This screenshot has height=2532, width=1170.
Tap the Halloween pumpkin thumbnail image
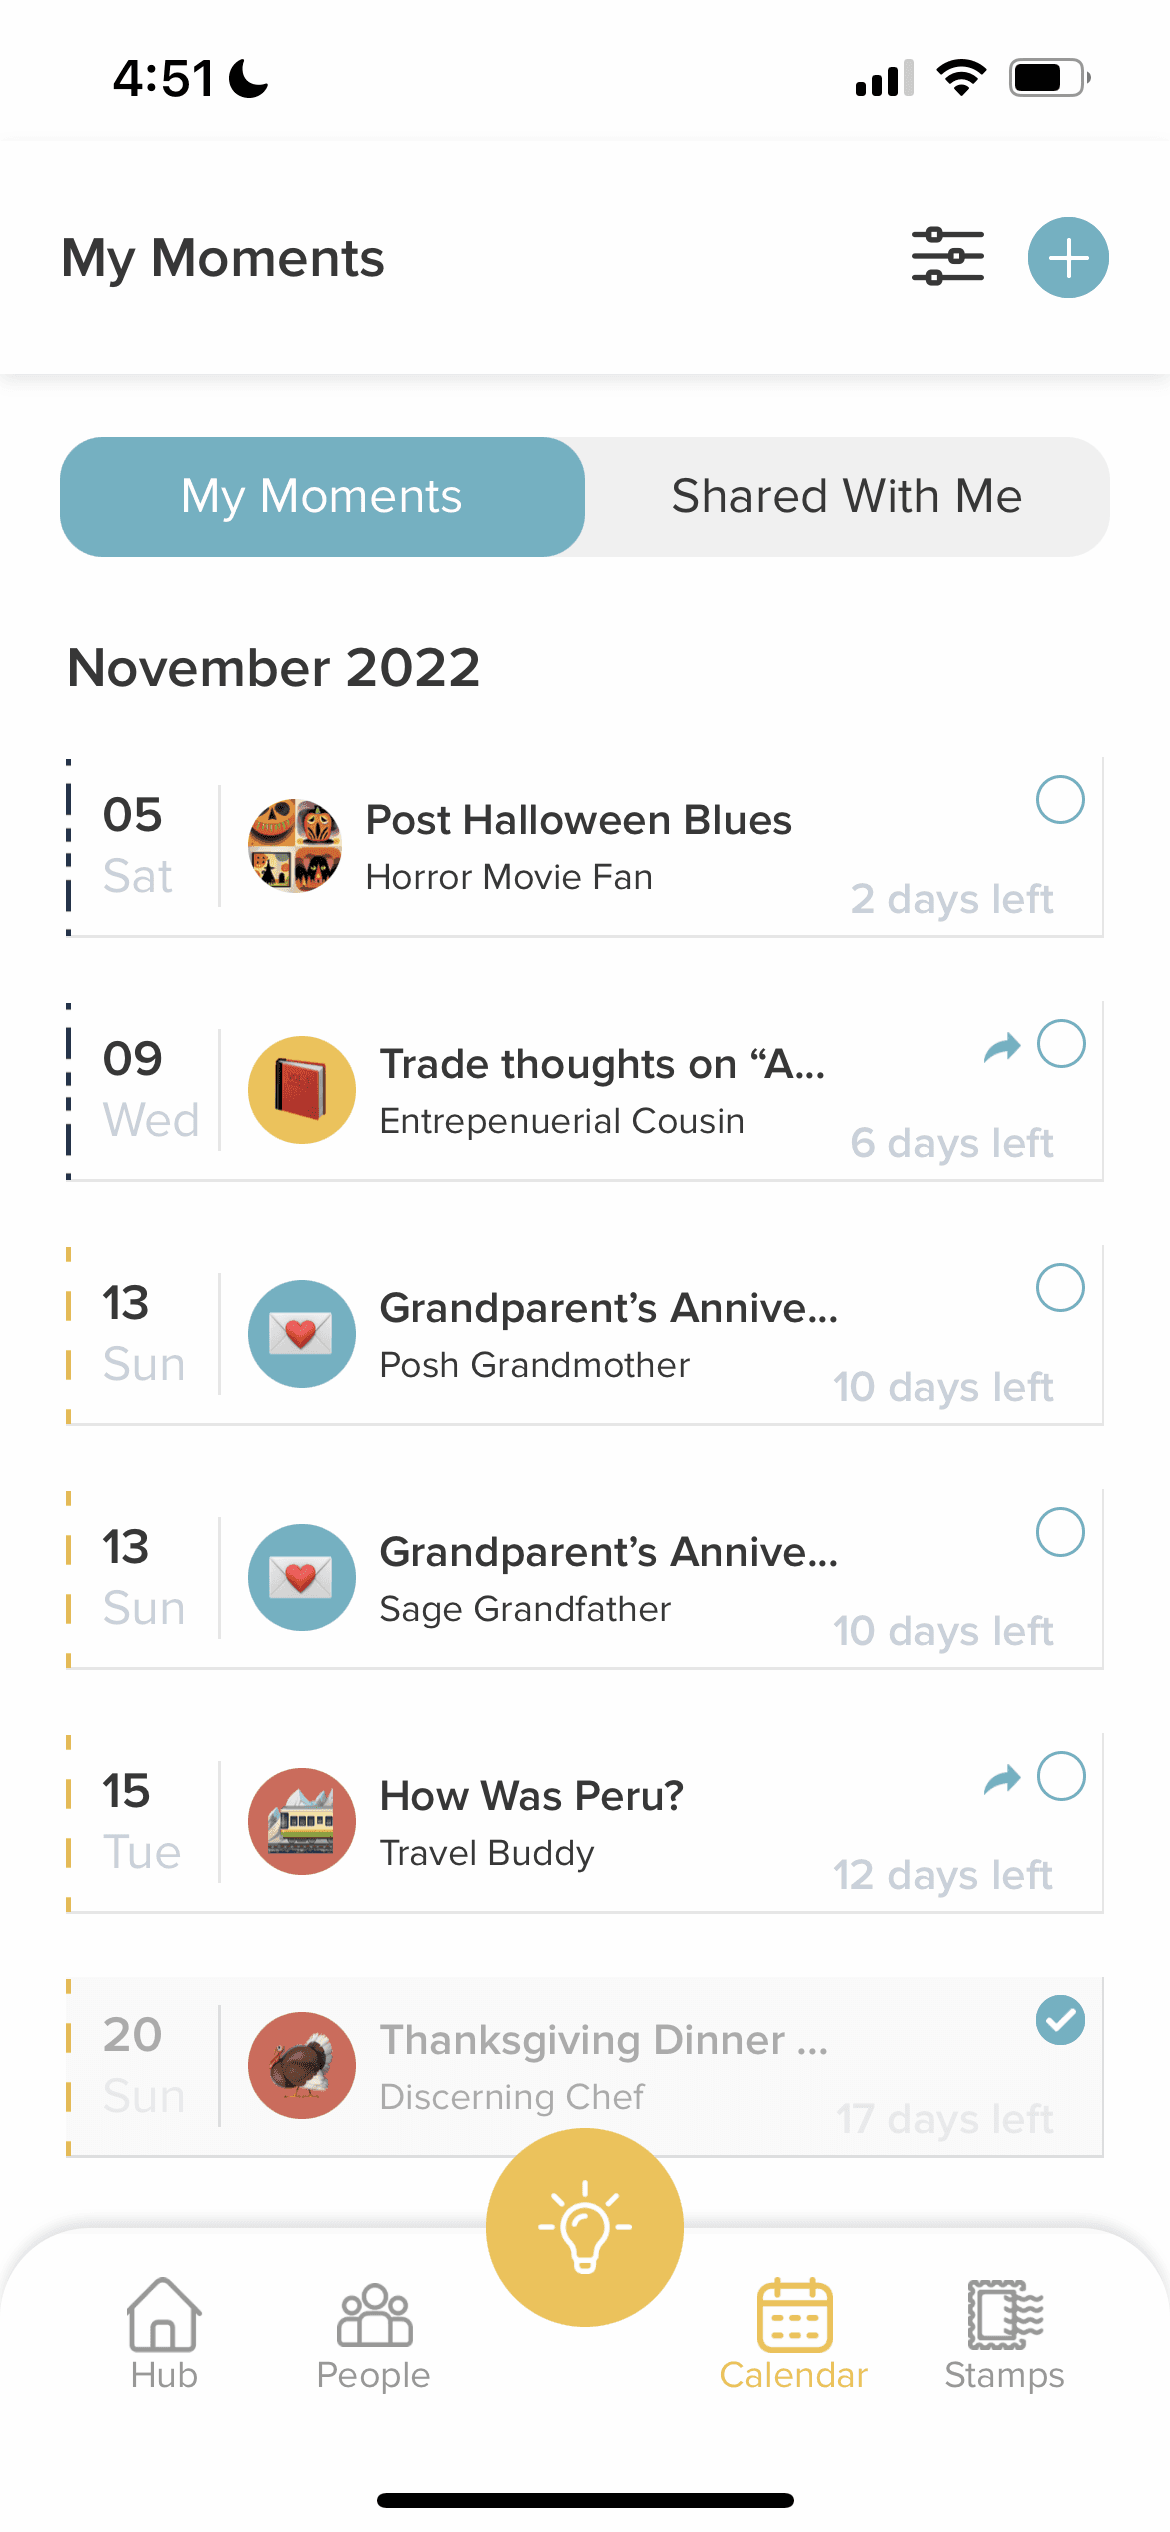[295, 846]
